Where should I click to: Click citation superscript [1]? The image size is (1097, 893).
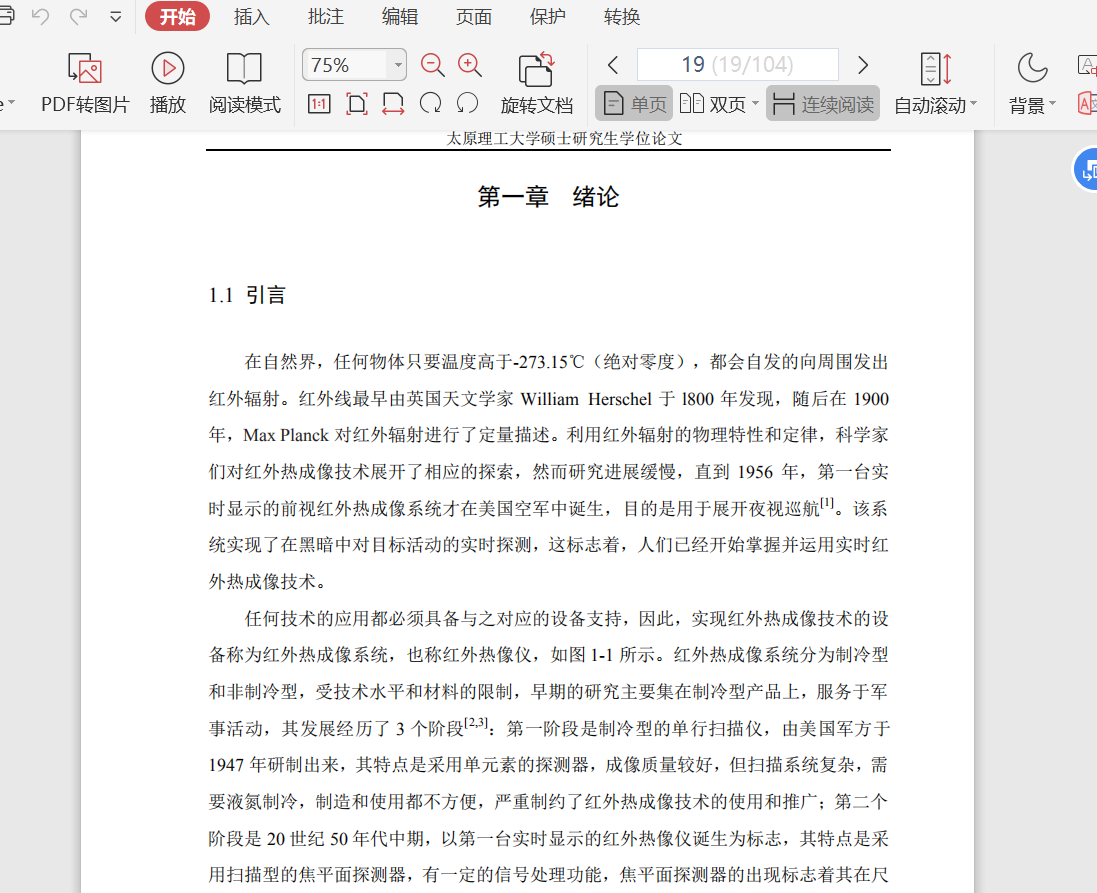pos(827,503)
